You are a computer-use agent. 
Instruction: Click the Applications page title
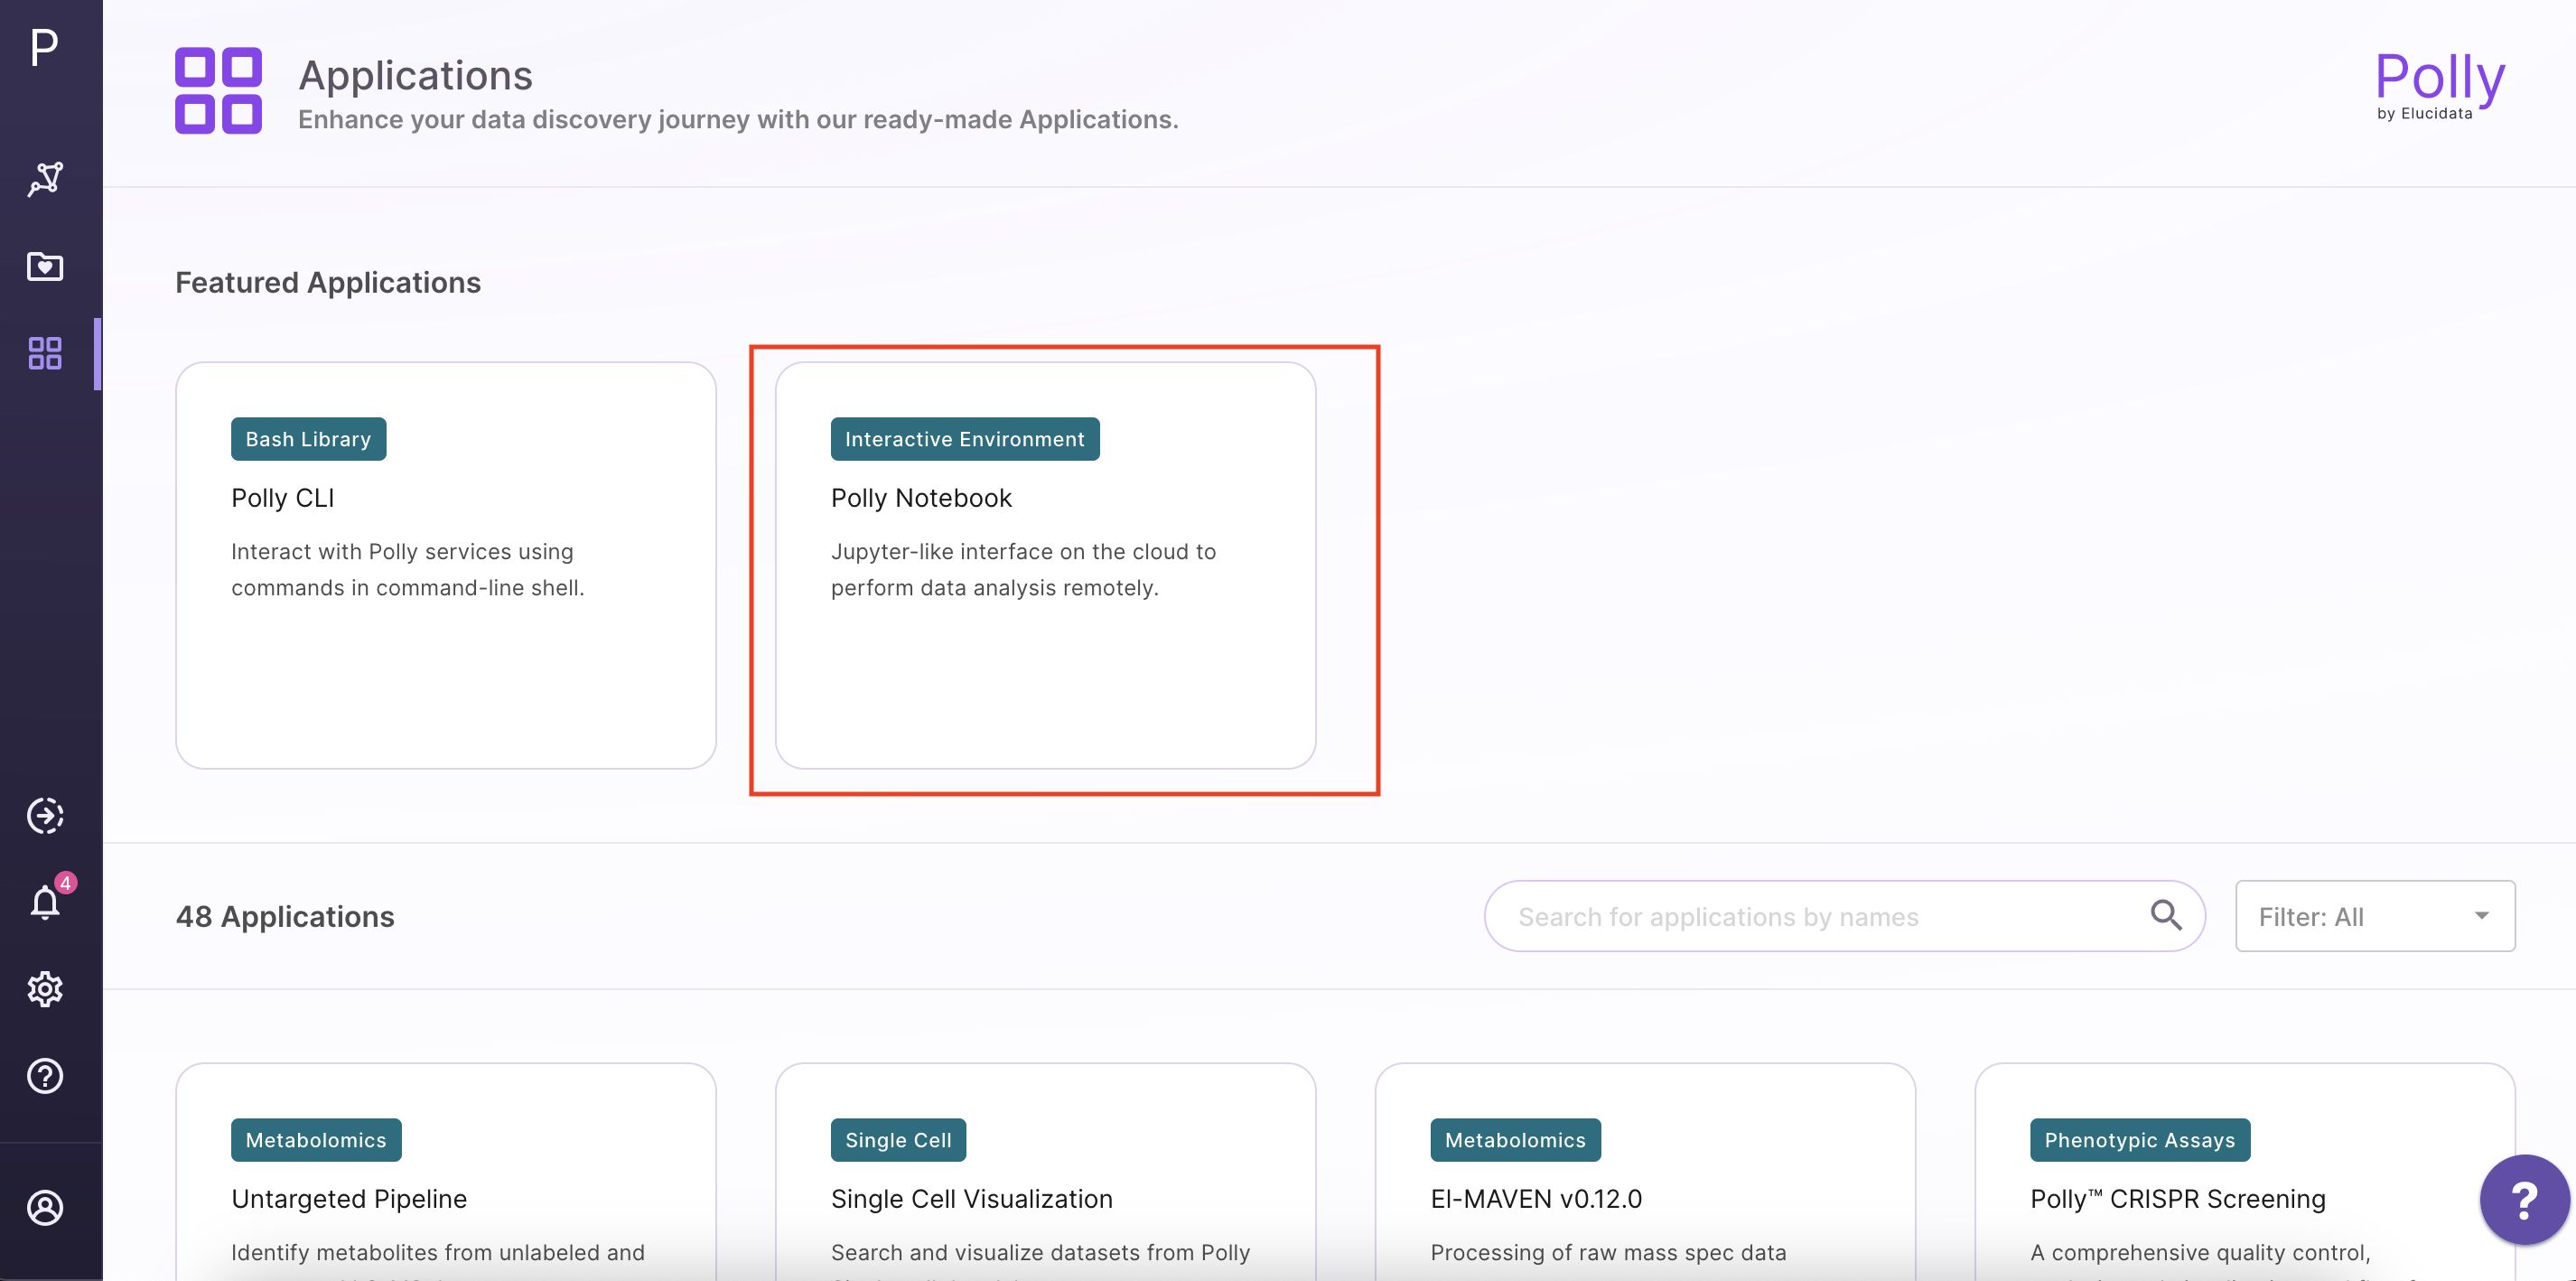(x=415, y=75)
